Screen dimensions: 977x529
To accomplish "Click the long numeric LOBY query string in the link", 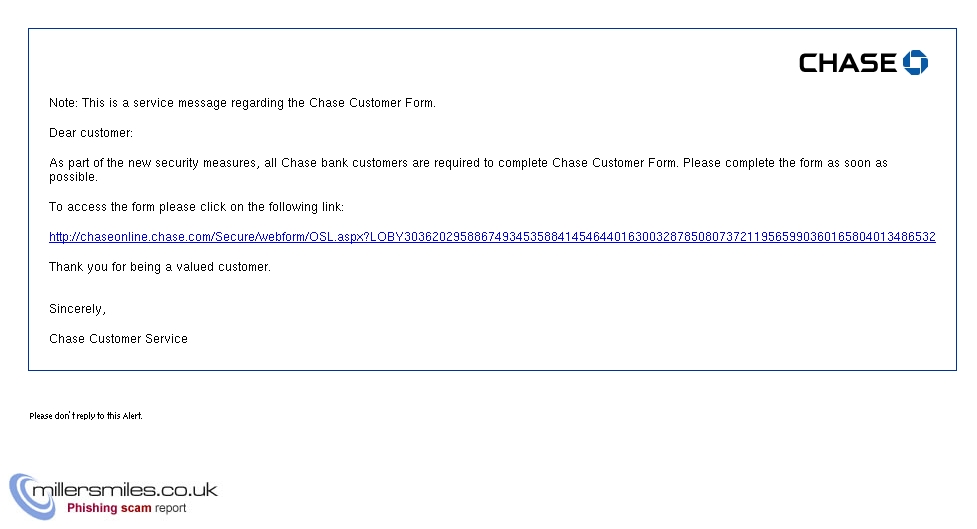I will (653, 237).
